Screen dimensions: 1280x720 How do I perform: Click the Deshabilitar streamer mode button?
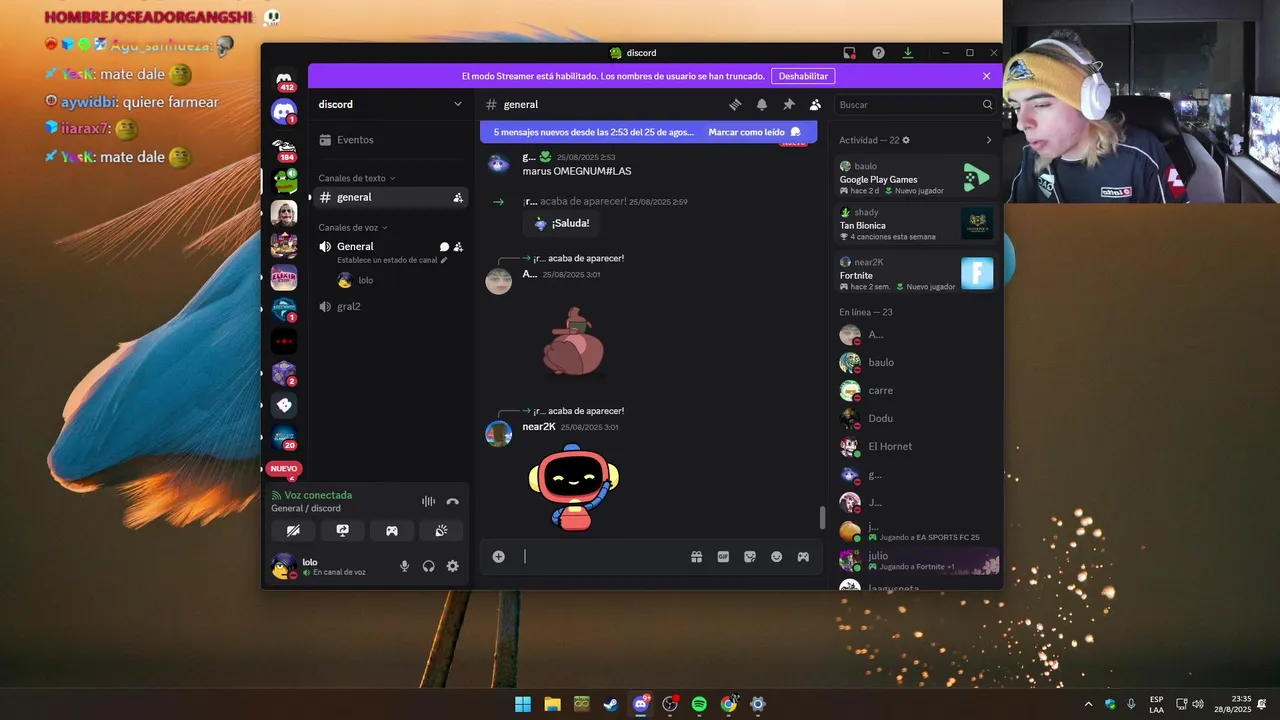pyautogui.click(x=803, y=76)
